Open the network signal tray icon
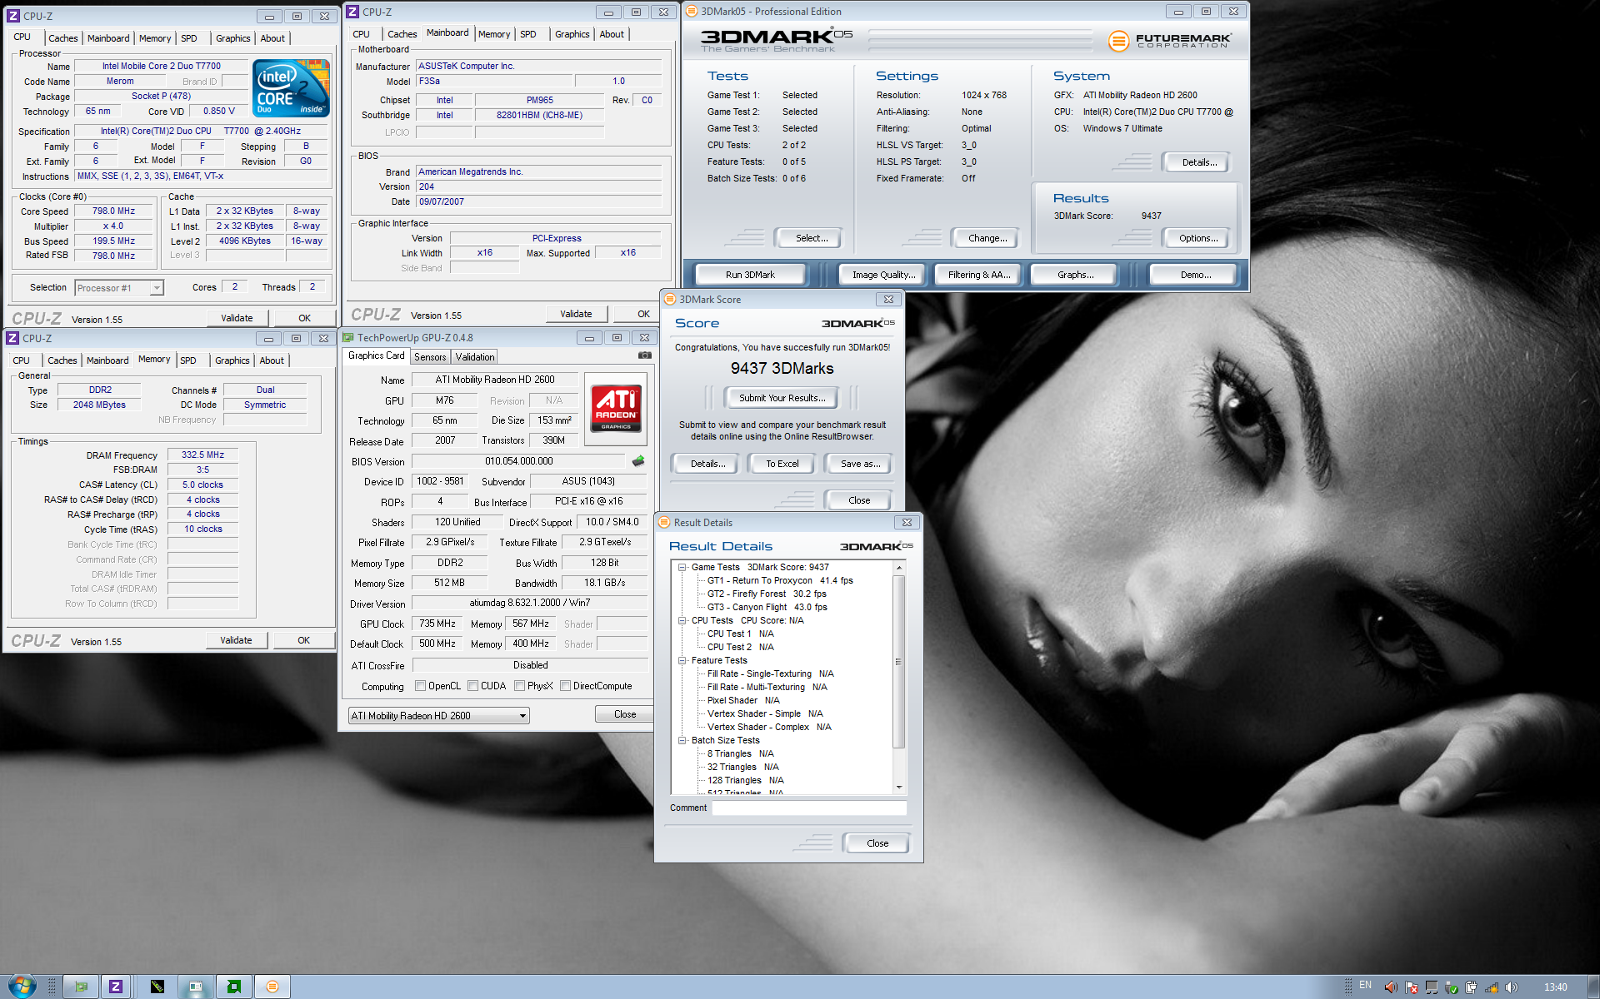The height and width of the screenshot is (999, 1600). 1491,987
